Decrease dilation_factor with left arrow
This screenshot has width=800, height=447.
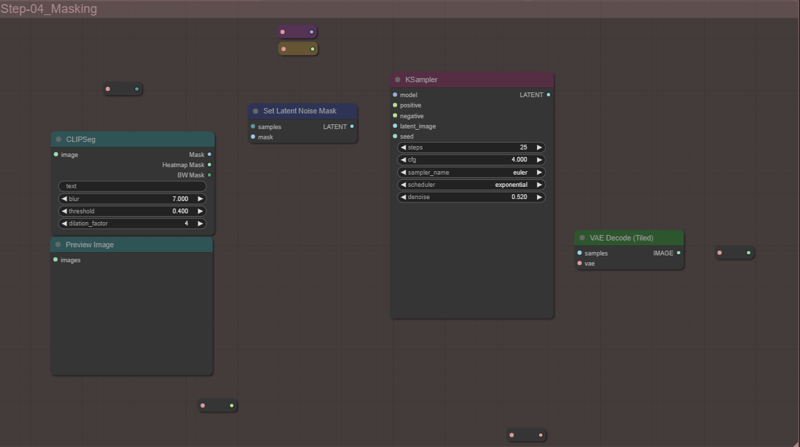pos(64,223)
